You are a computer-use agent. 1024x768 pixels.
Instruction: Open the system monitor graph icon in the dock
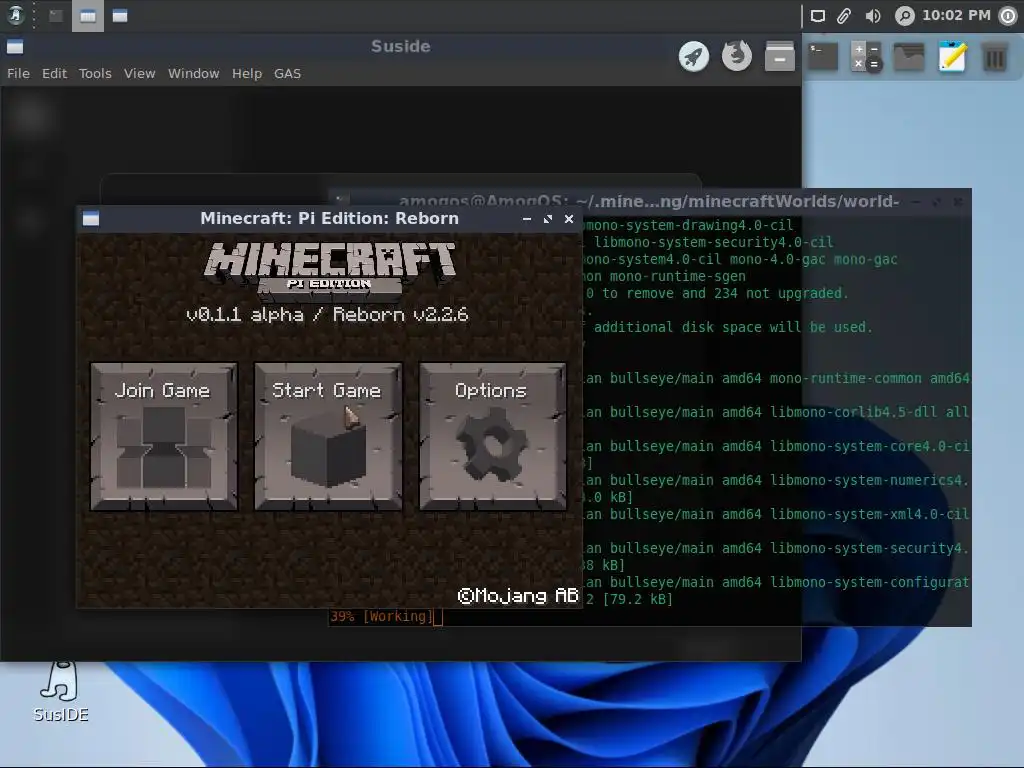[909, 56]
